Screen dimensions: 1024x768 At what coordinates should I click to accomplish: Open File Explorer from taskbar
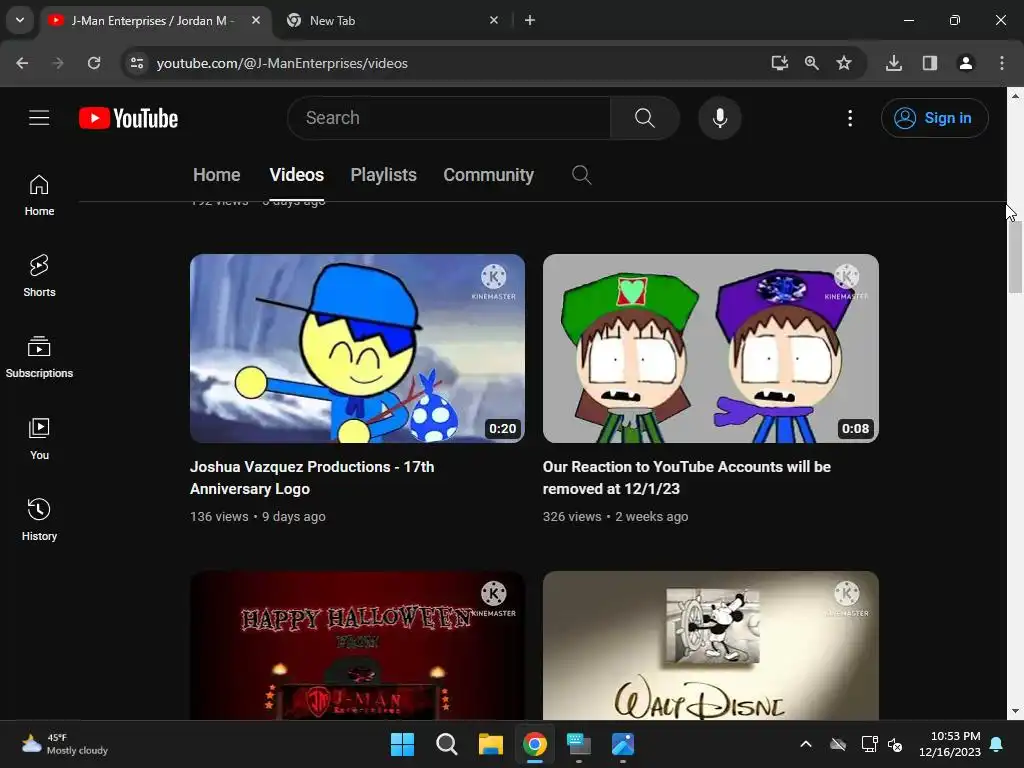490,744
